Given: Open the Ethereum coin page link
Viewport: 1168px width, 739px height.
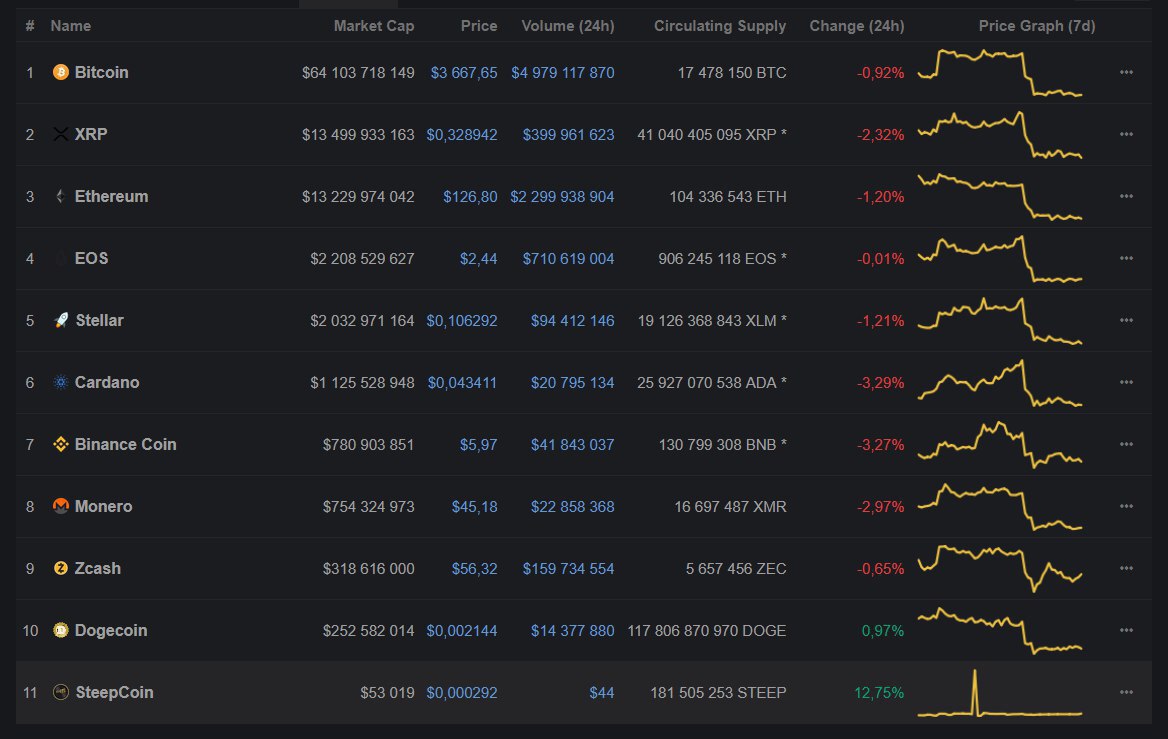Looking at the screenshot, I should coord(112,196).
